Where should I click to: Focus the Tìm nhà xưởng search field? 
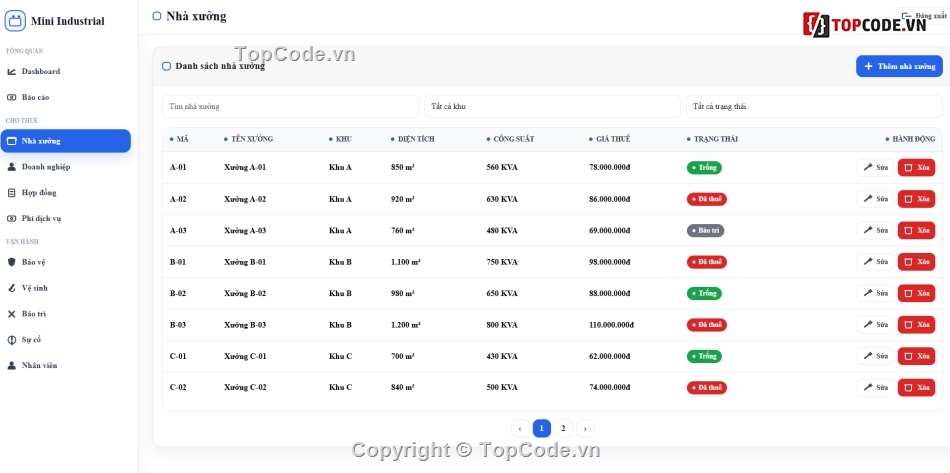[x=290, y=107]
